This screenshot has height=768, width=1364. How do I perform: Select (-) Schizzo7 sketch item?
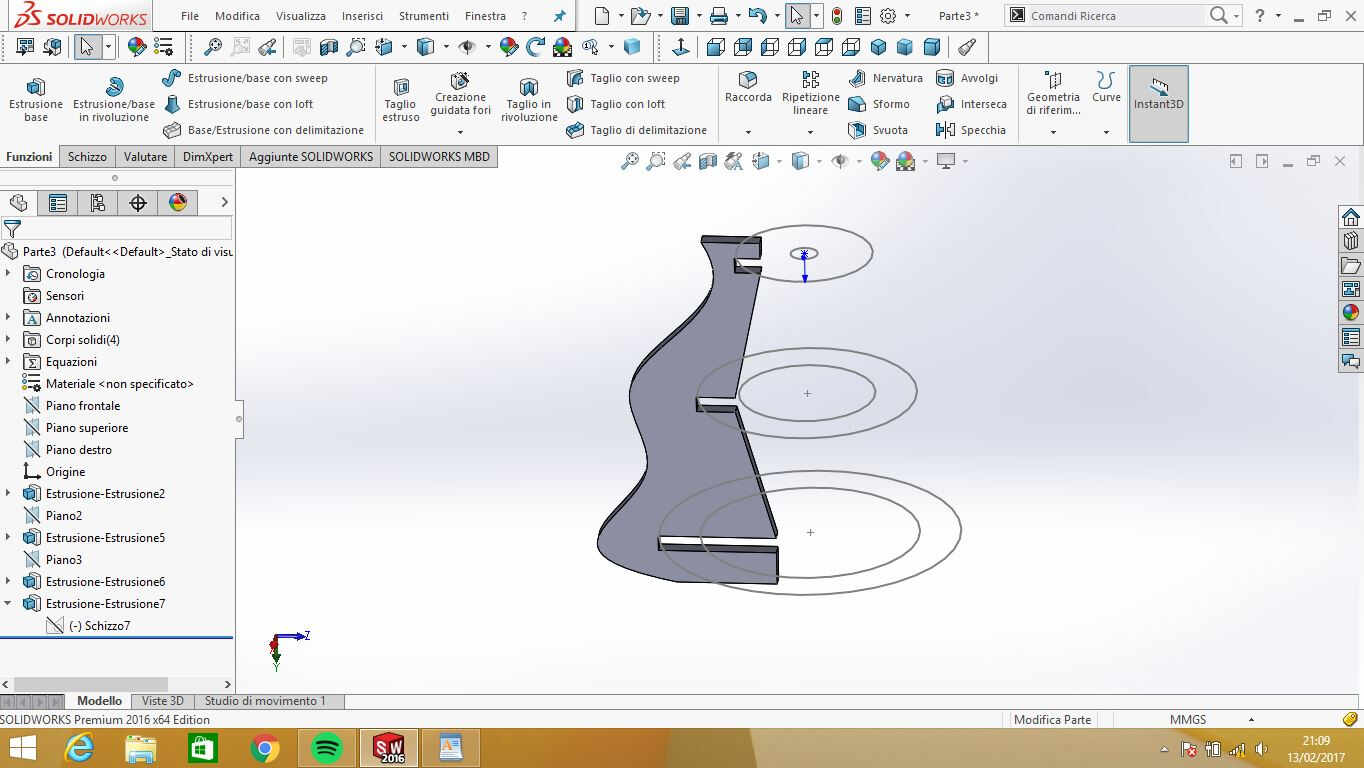tap(100, 625)
